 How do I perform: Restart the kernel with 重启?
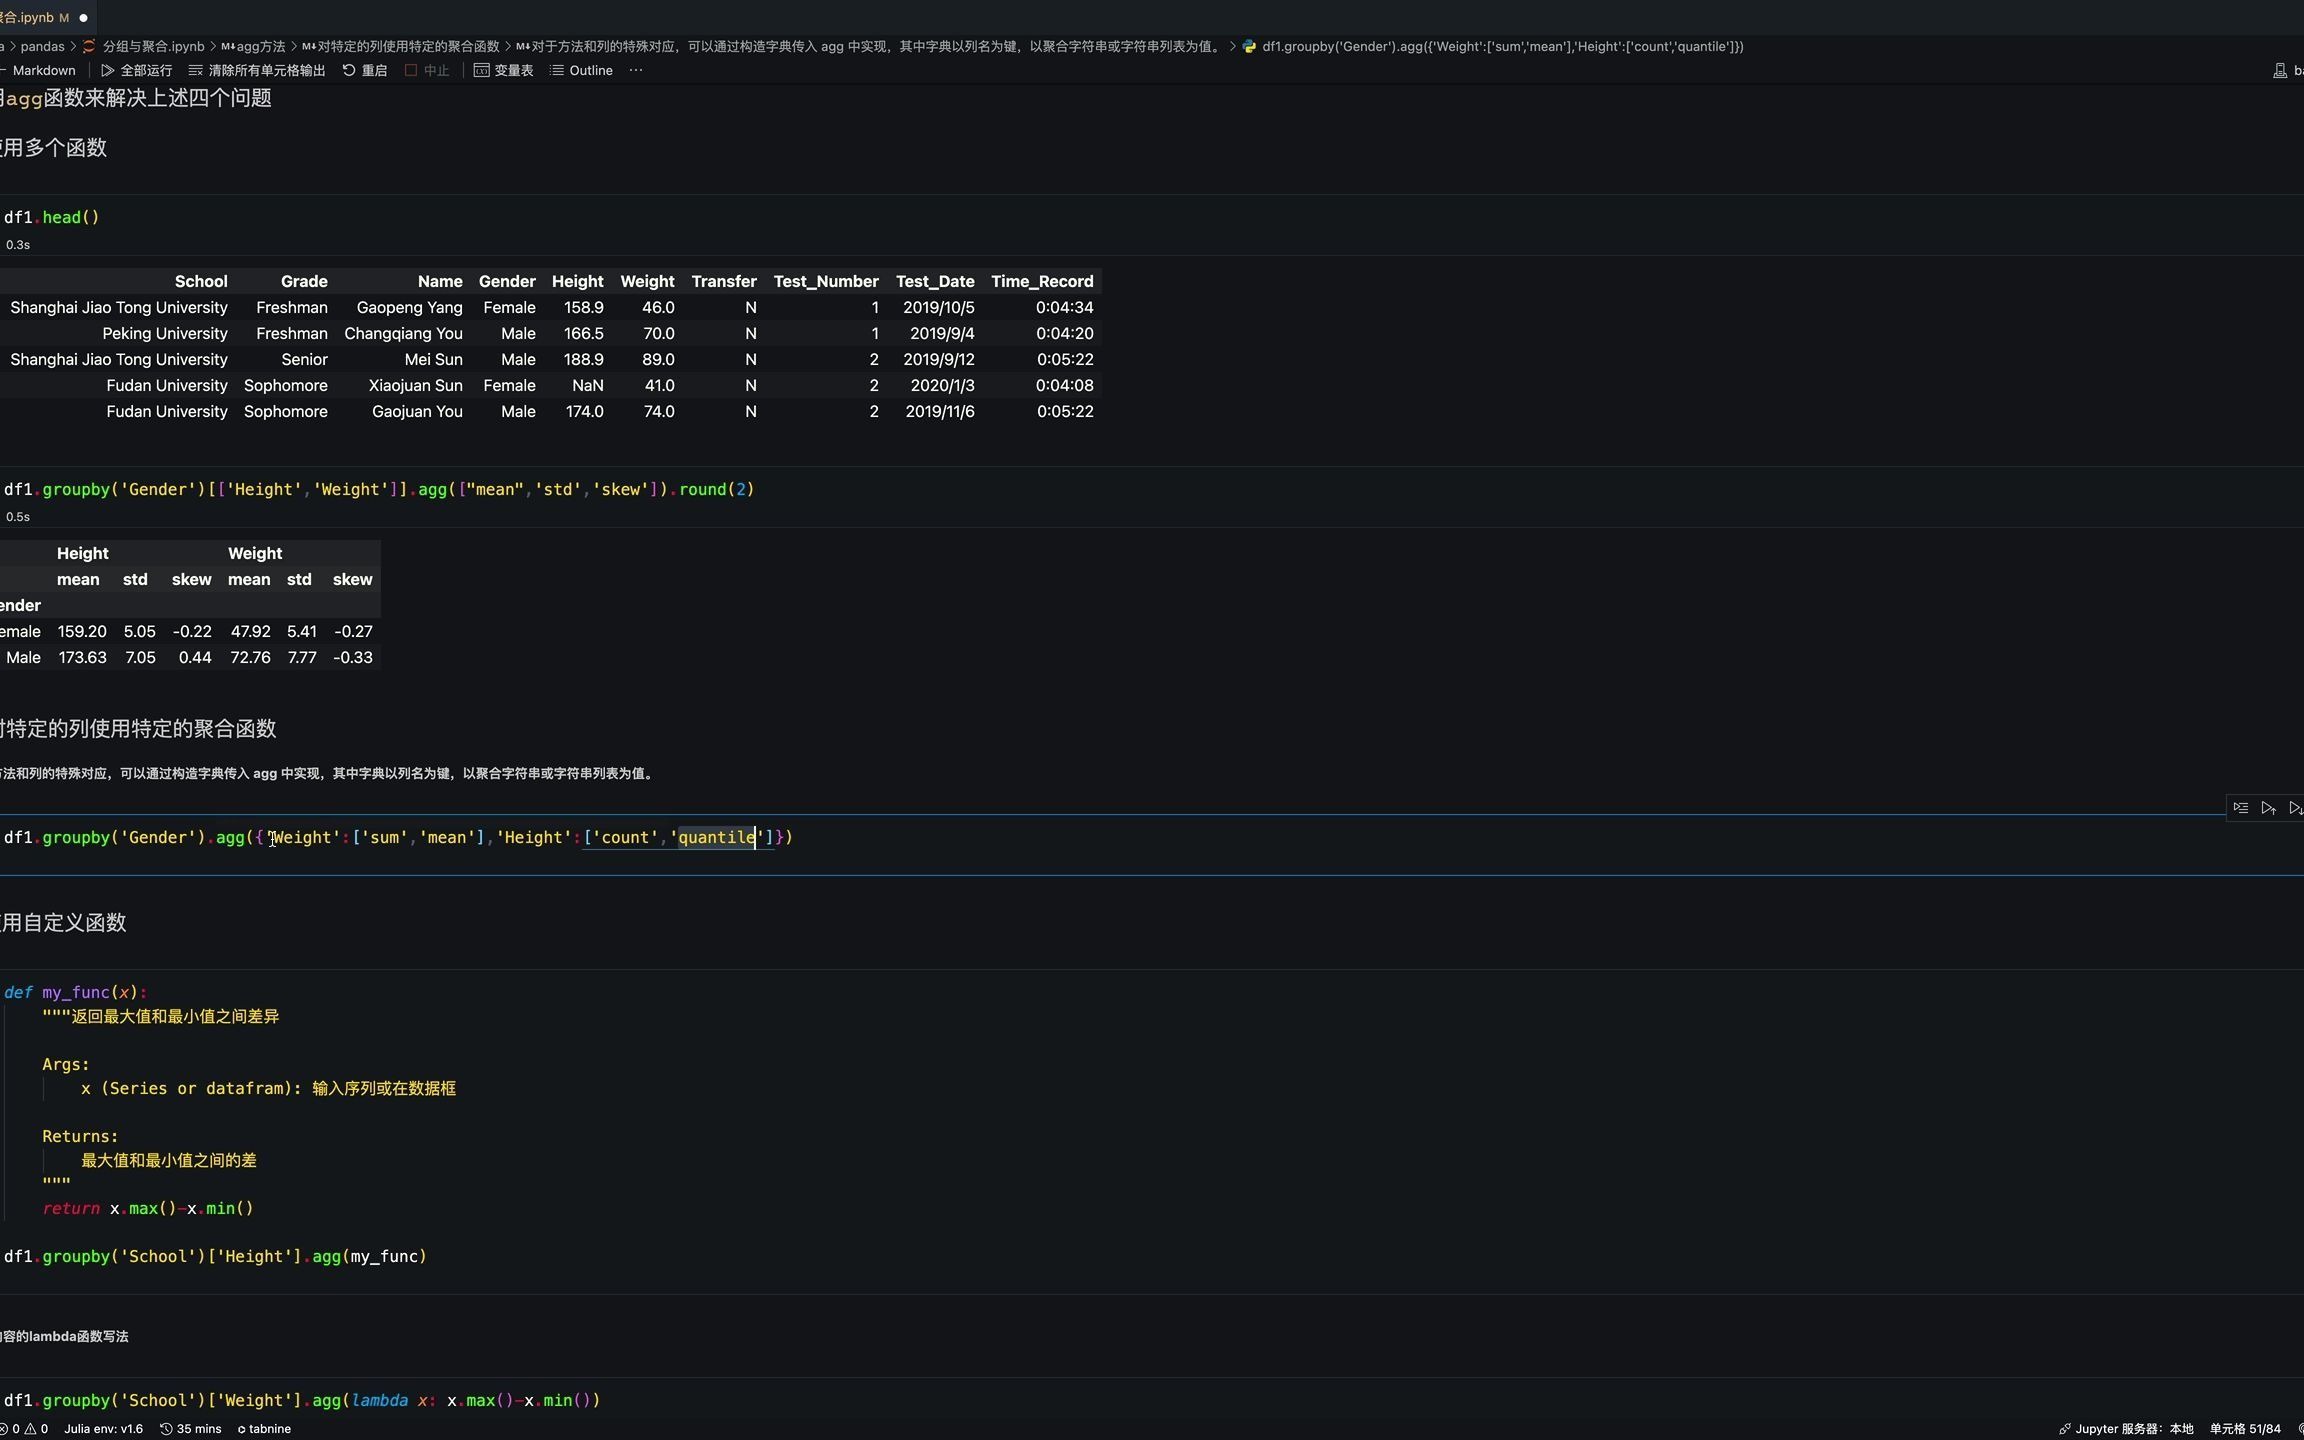[x=365, y=70]
